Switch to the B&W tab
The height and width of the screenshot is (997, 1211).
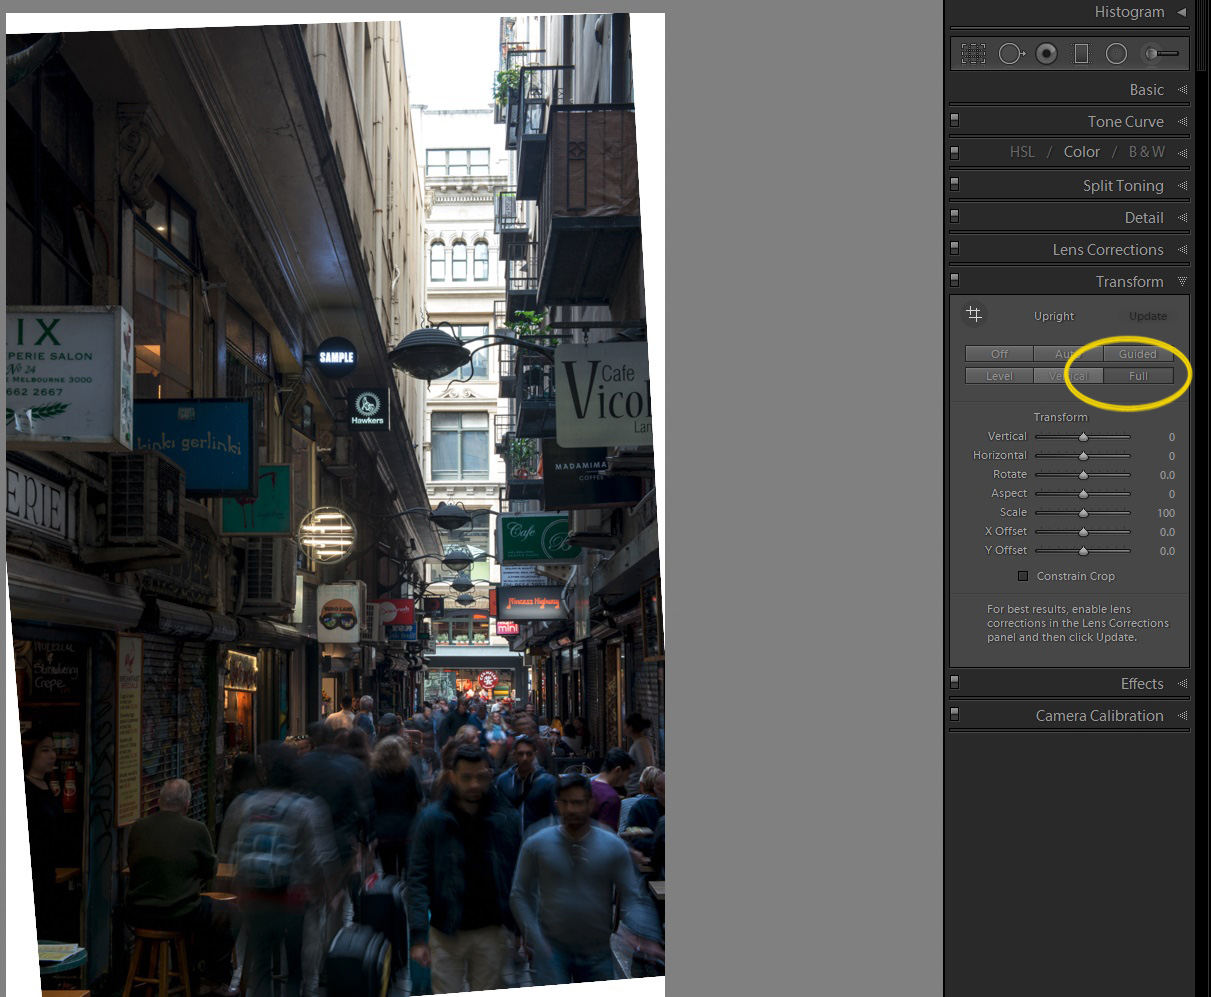click(1146, 152)
